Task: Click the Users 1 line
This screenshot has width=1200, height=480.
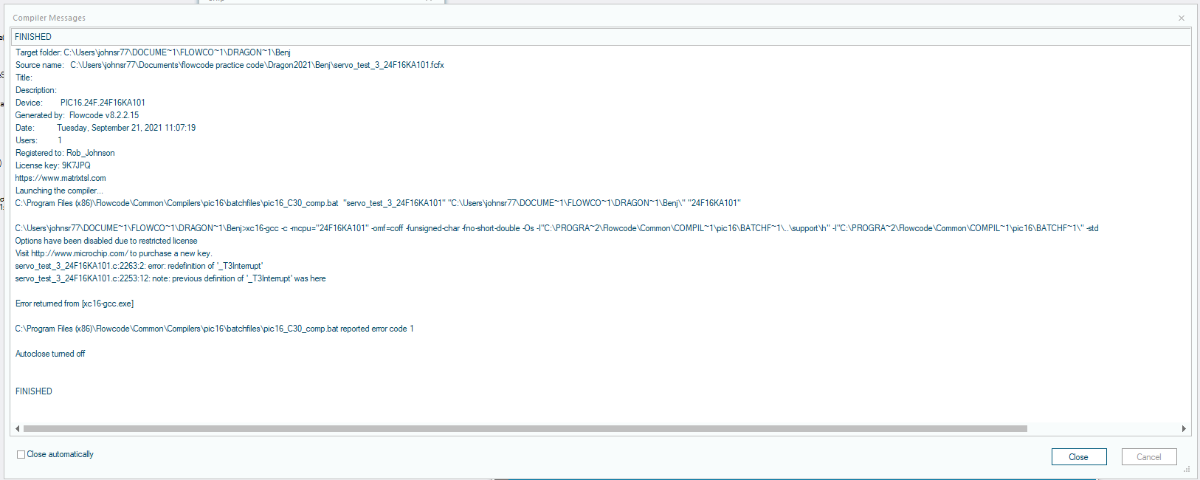Action: tap(38, 140)
